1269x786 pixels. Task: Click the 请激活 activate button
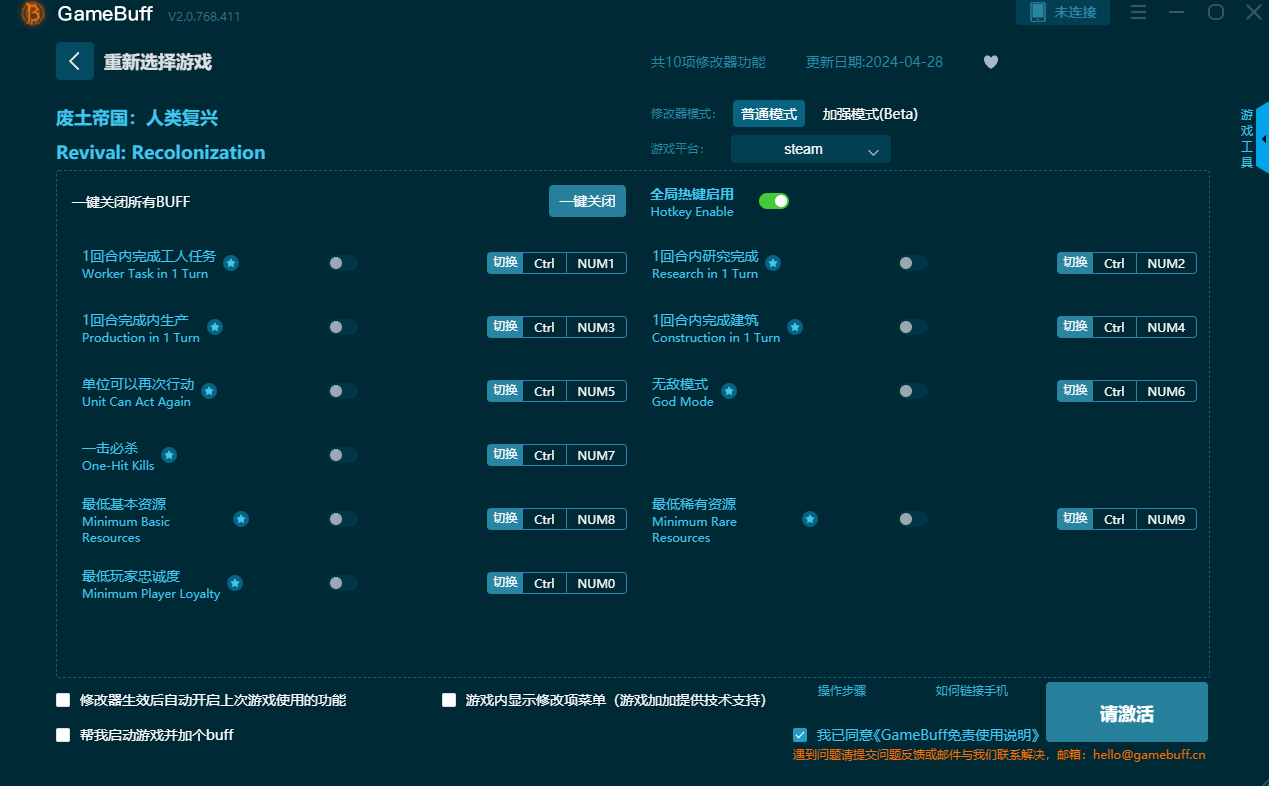click(1127, 714)
